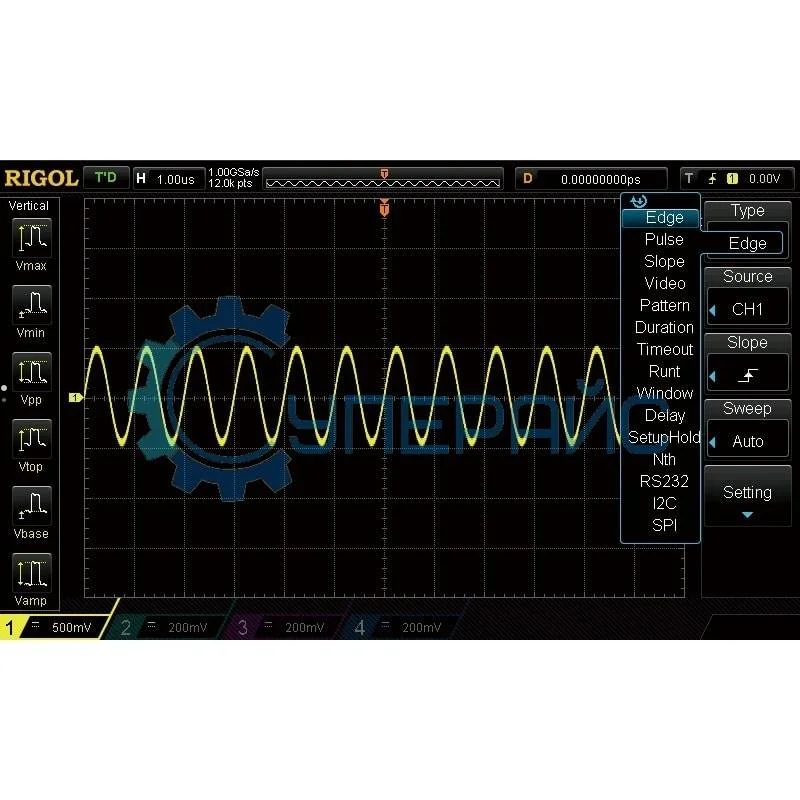The width and height of the screenshot is (800, 800).
Task: Open the trigger Type dropdown
Action: tap(747, 243)
